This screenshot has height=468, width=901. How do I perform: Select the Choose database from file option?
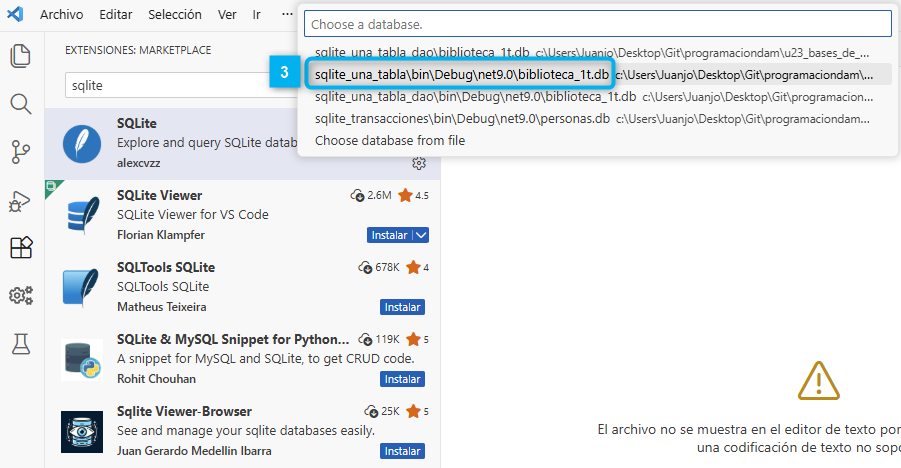(x=390, y=141)
